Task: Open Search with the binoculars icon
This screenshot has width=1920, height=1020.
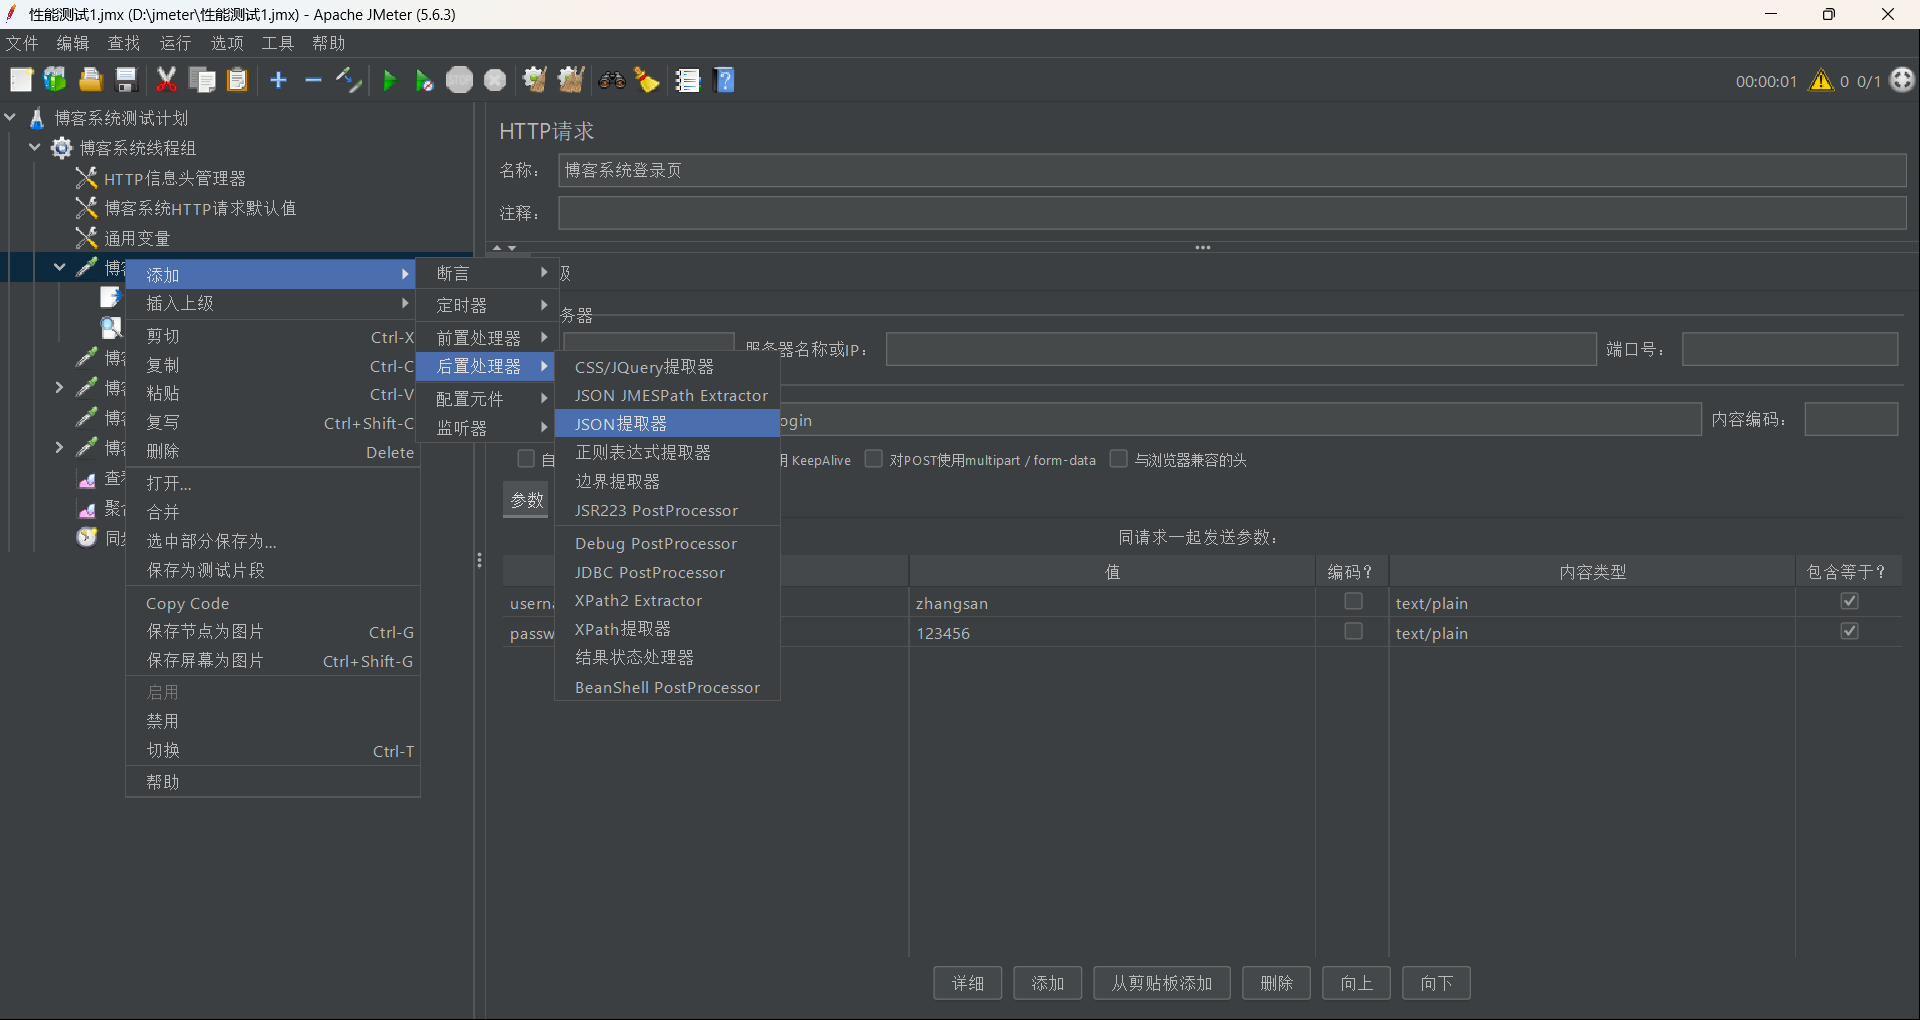Action: [x=611, y=80]
